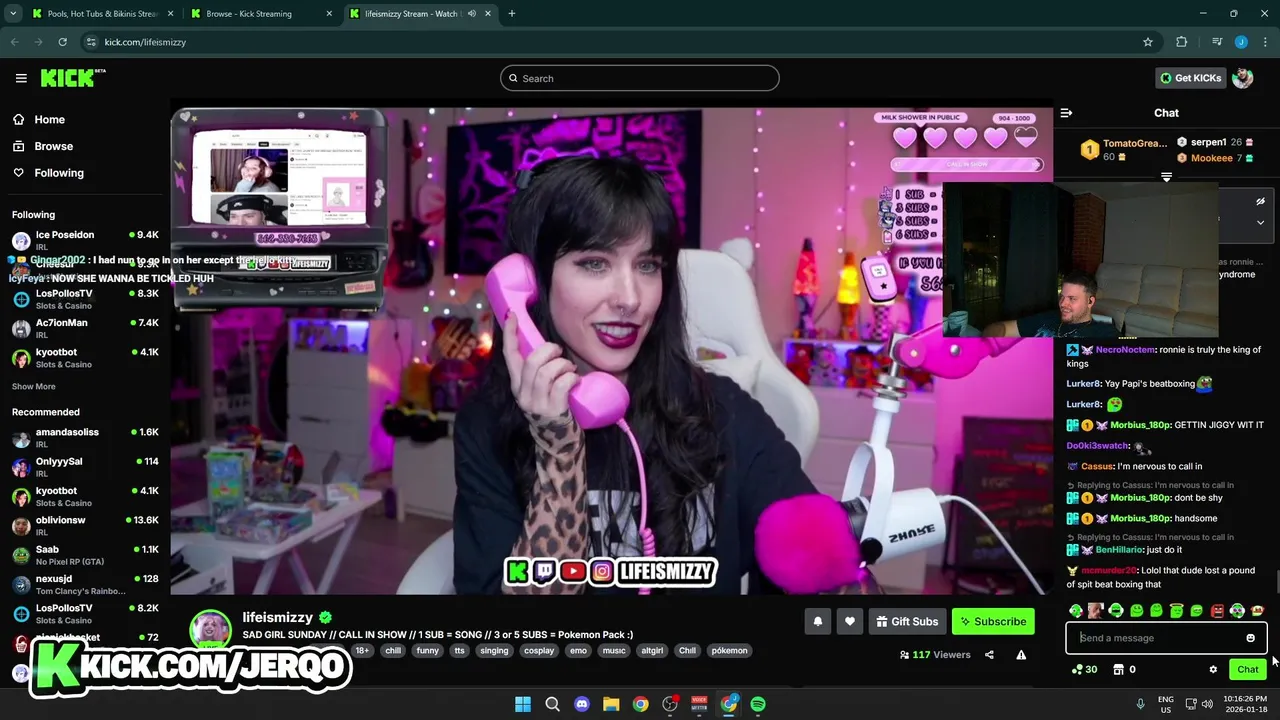Open user profile avatar in header
The height and width of the screenshot is (720, 1280).
[x=1243, y=78]
